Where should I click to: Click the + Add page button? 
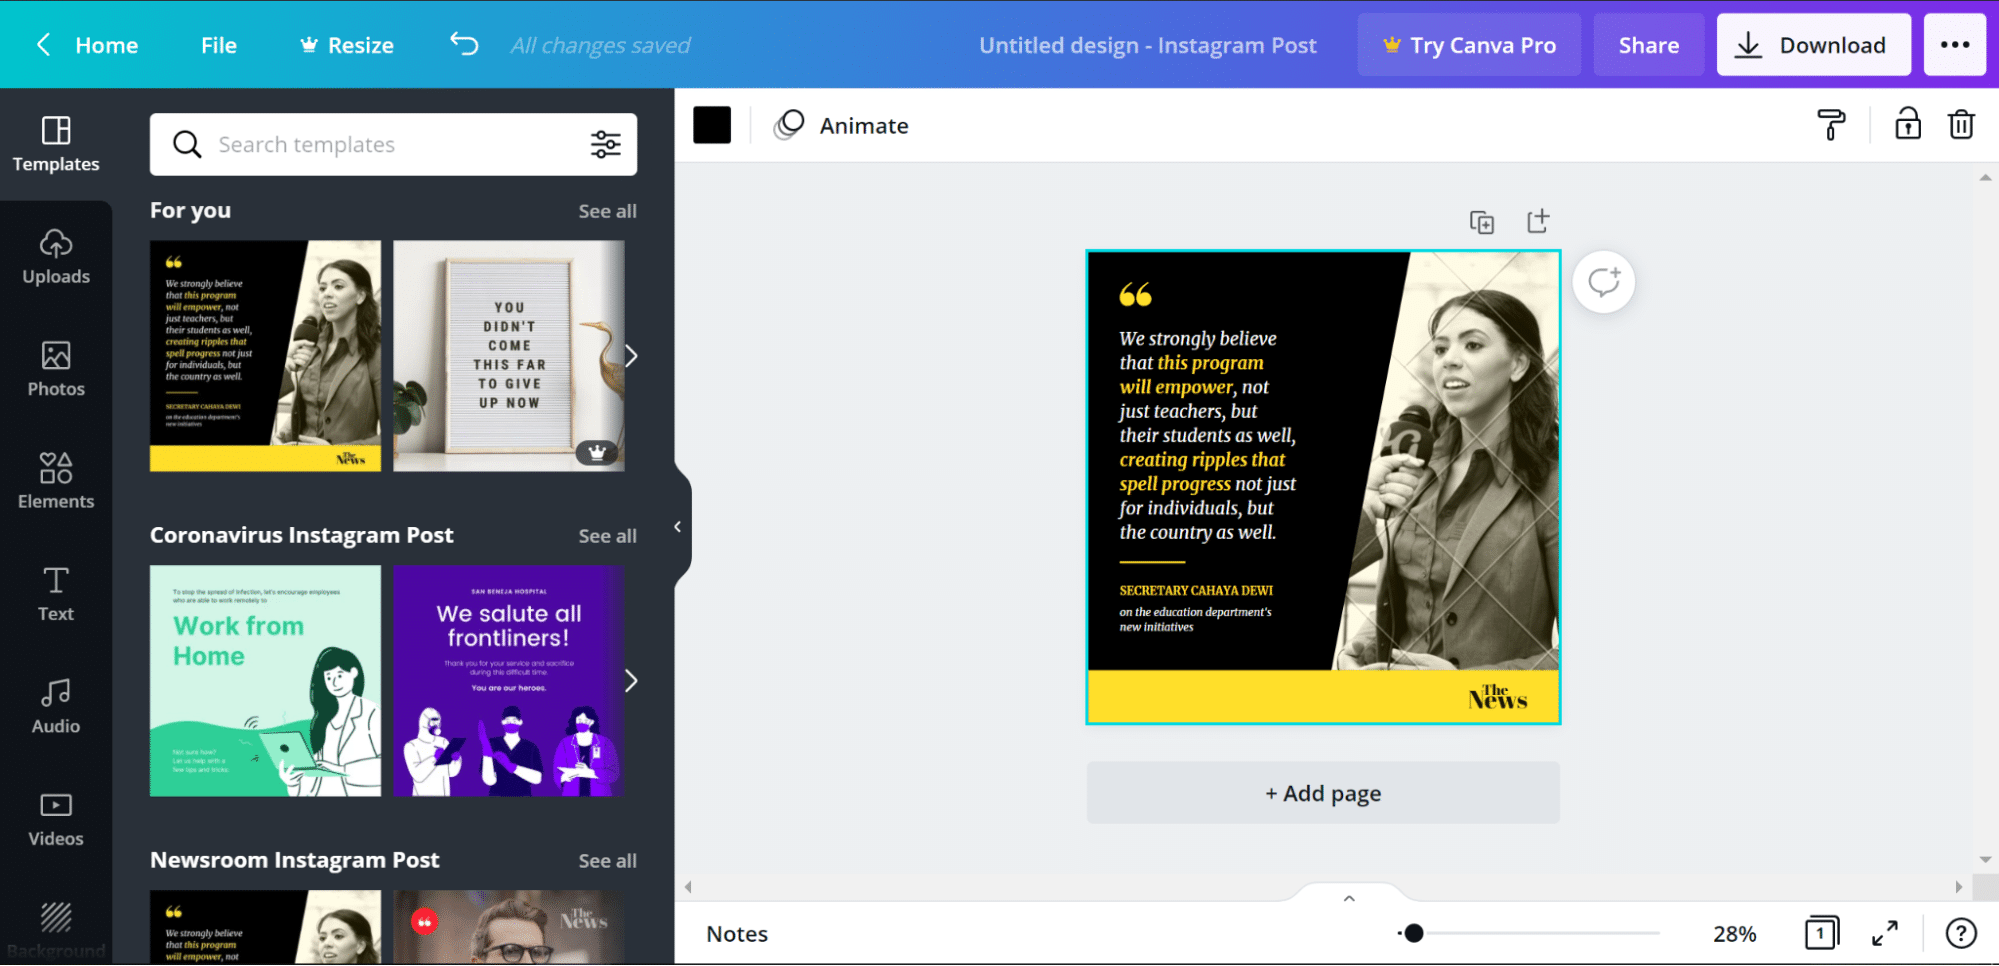1323,793
